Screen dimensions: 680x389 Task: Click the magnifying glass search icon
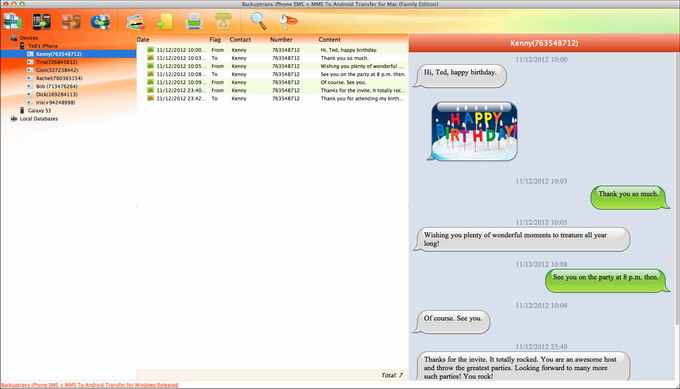[x=259, y=21]
